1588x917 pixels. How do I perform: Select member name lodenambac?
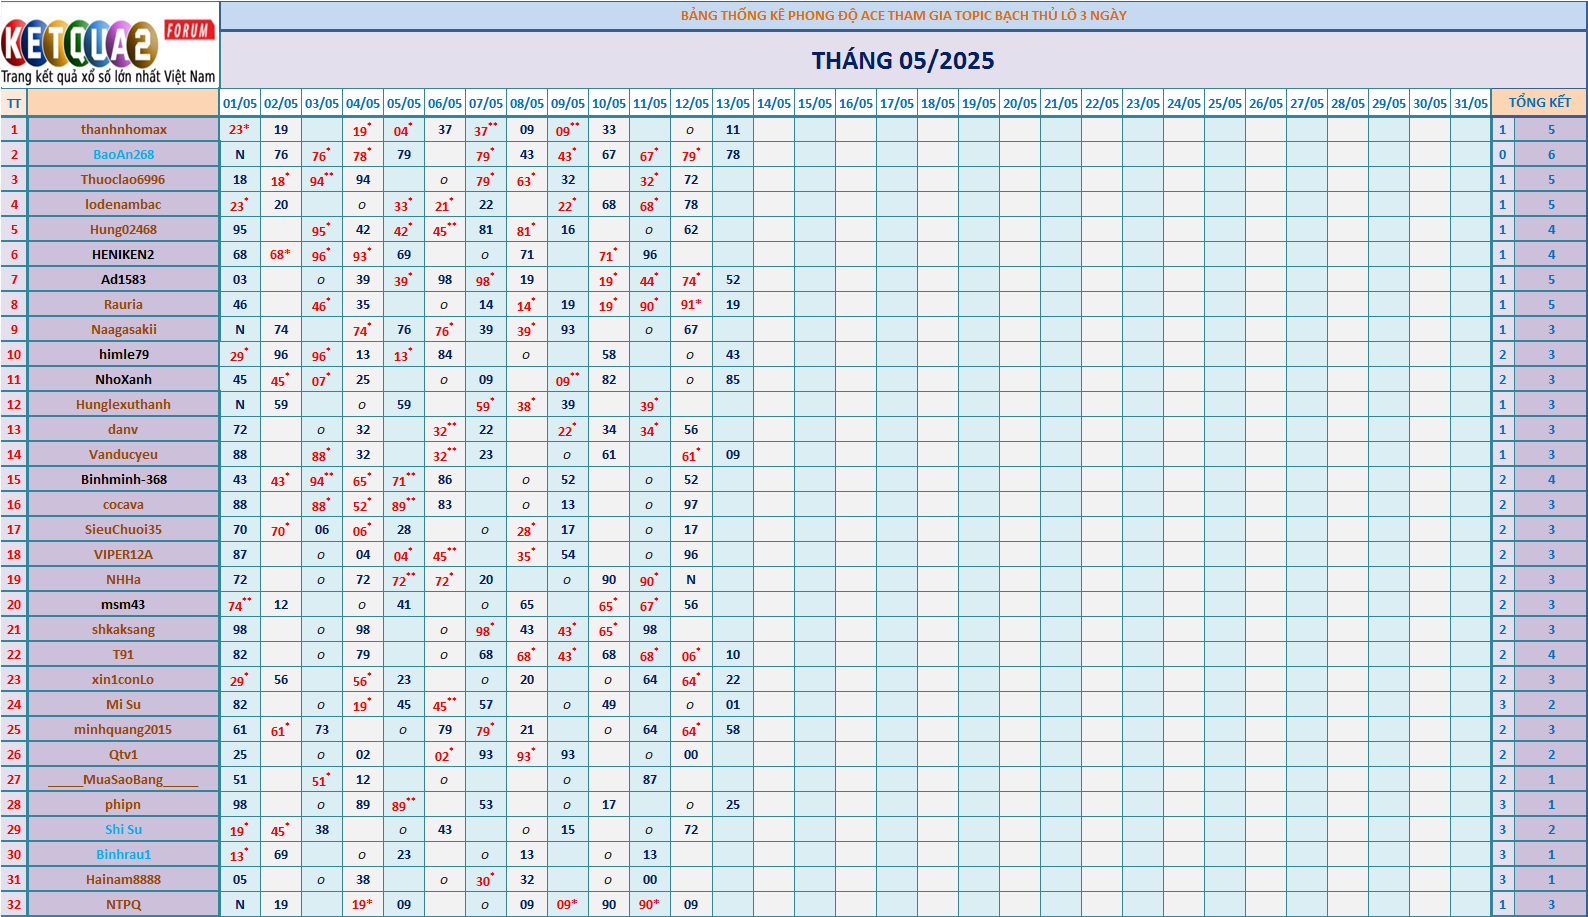click(x=123, y=204)
